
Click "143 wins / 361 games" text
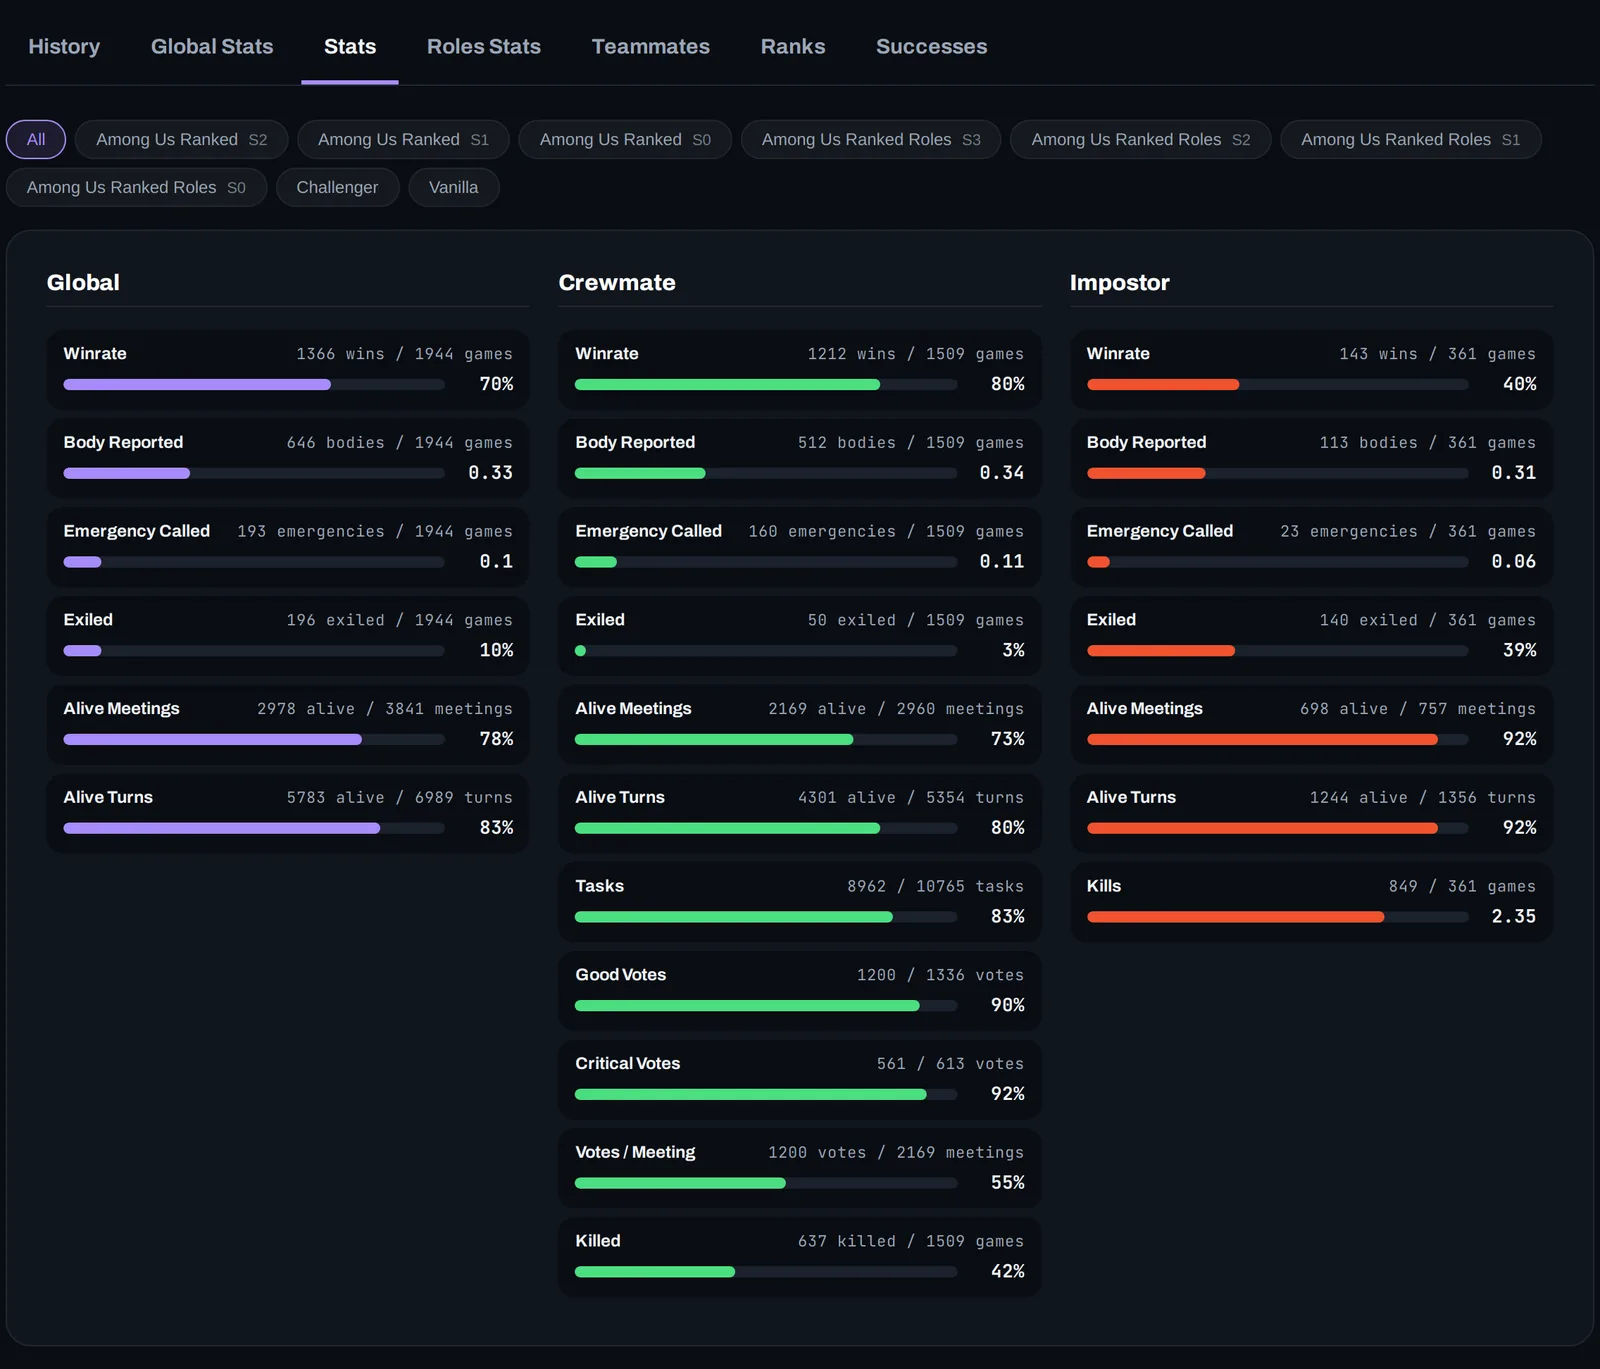click(1438, 354)
